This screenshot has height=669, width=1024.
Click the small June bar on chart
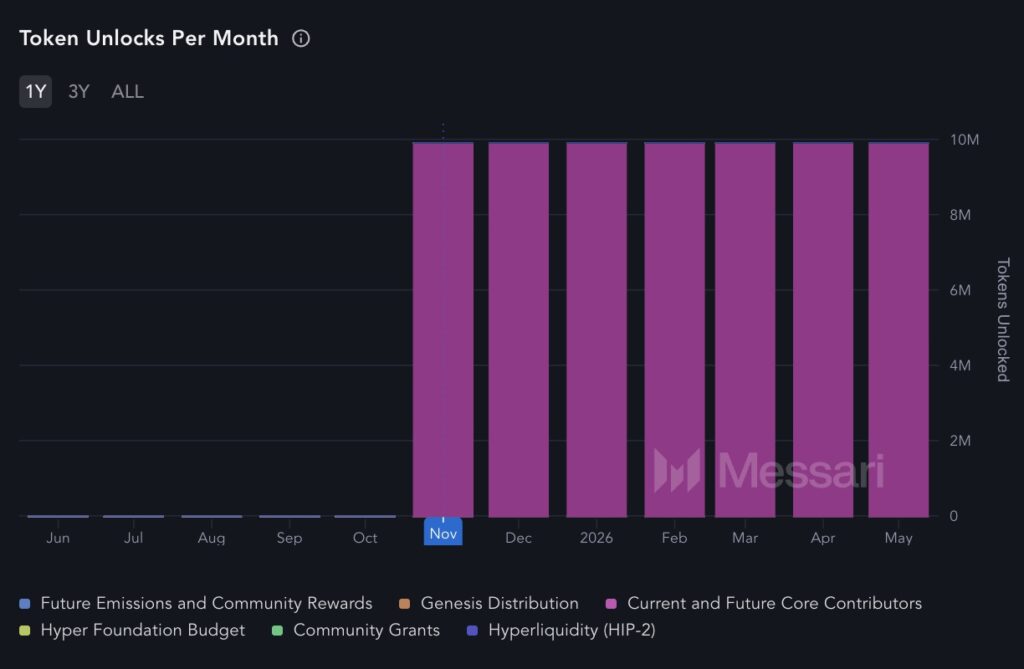(x=58, y=516)
